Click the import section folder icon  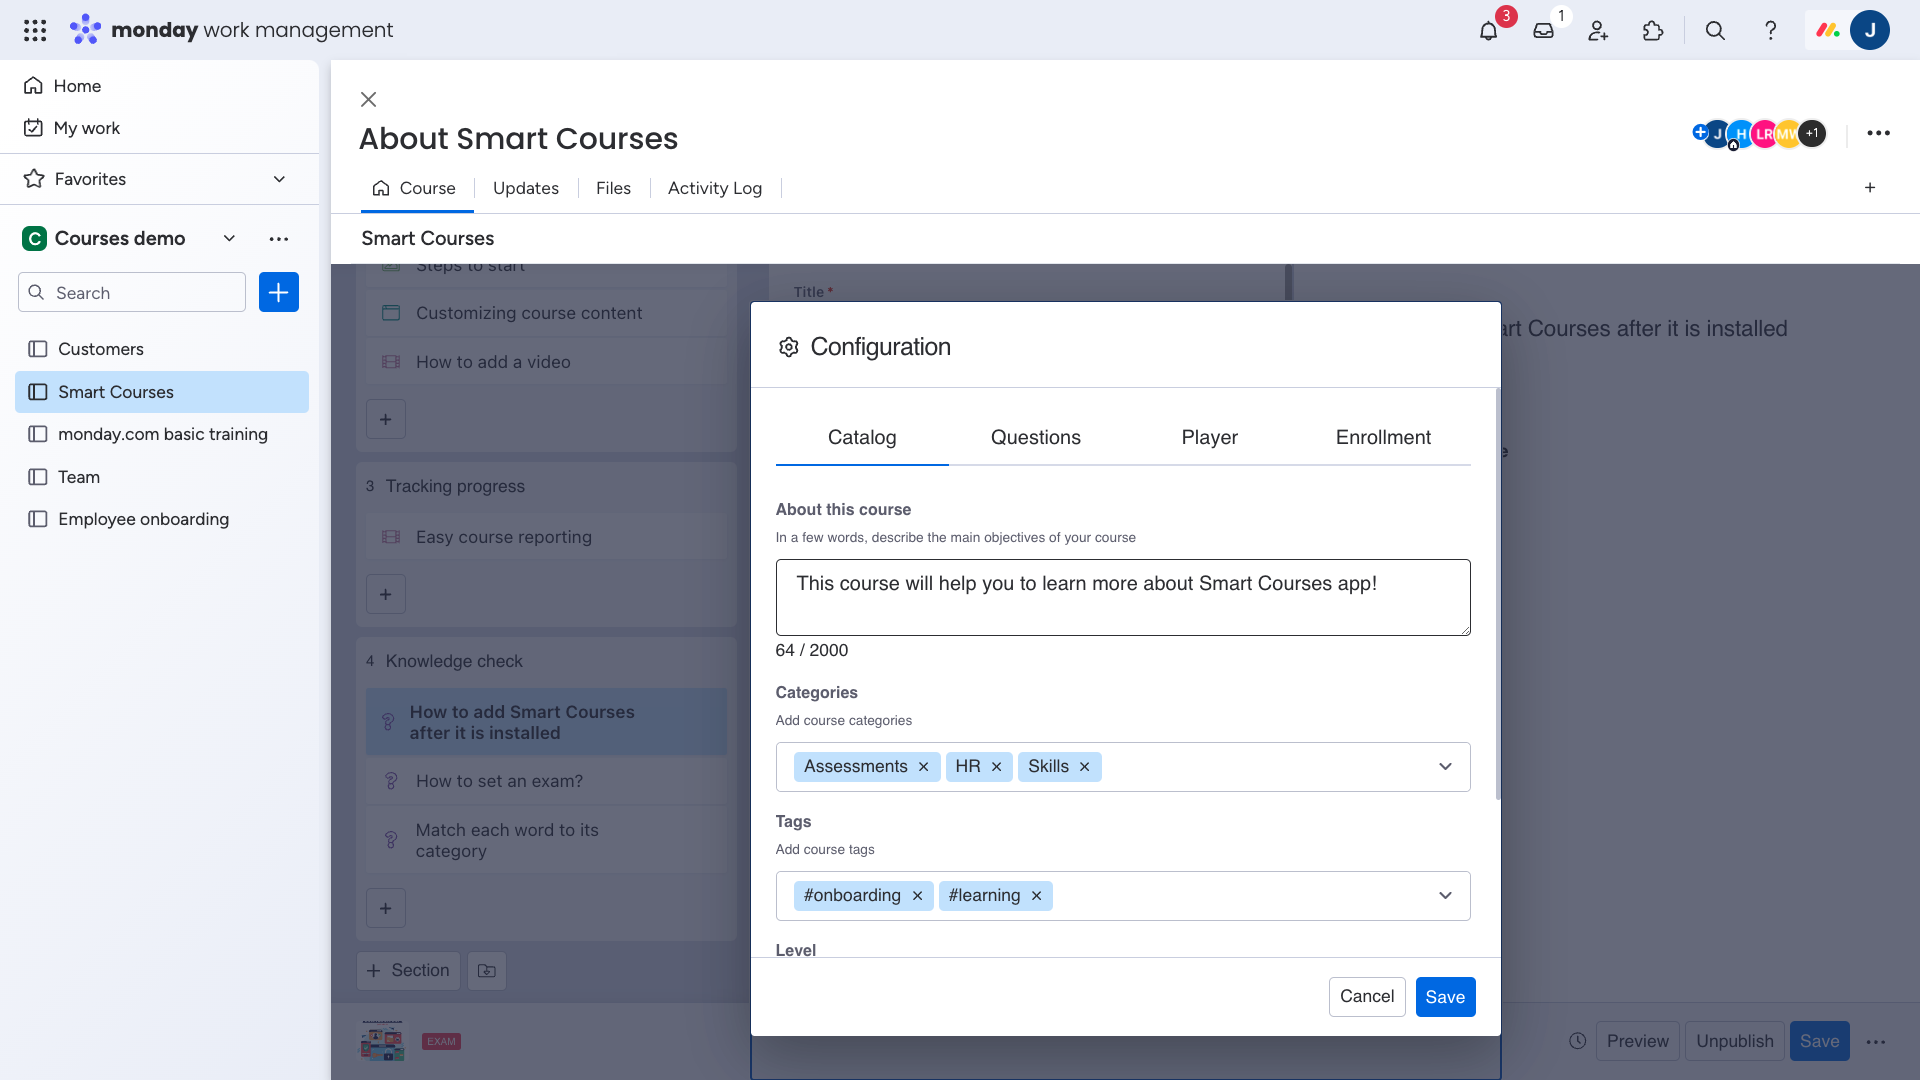486,970
